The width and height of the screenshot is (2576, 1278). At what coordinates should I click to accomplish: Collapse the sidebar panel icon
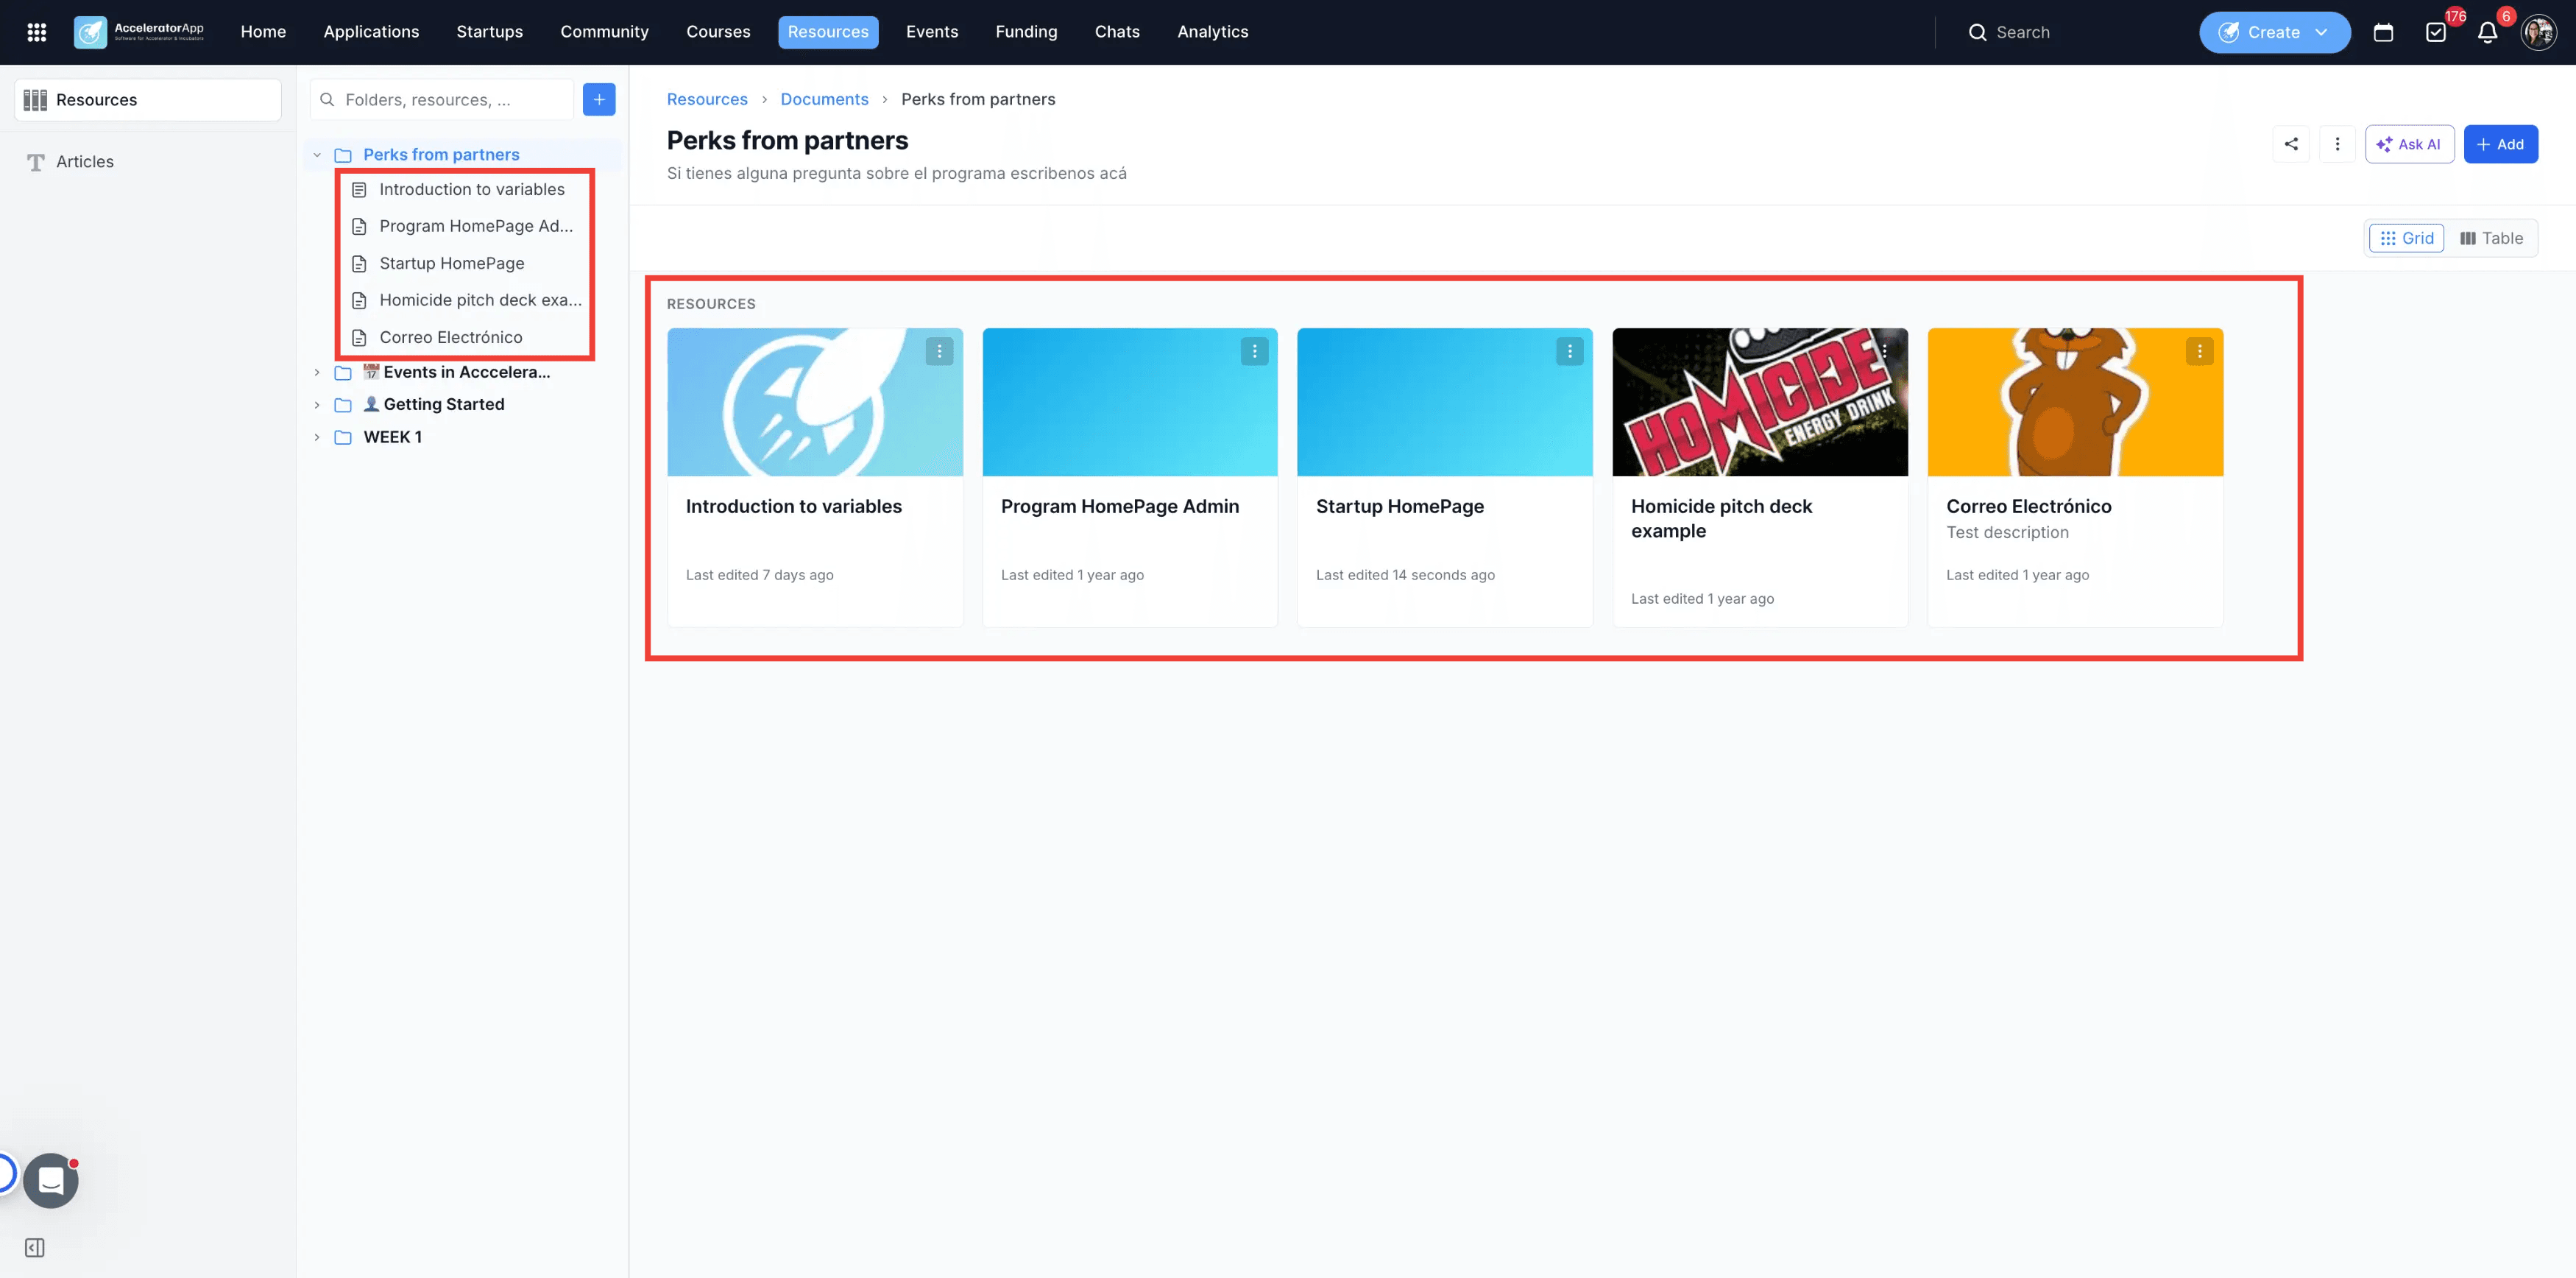pyautogui.click(x=35, y=1247)
